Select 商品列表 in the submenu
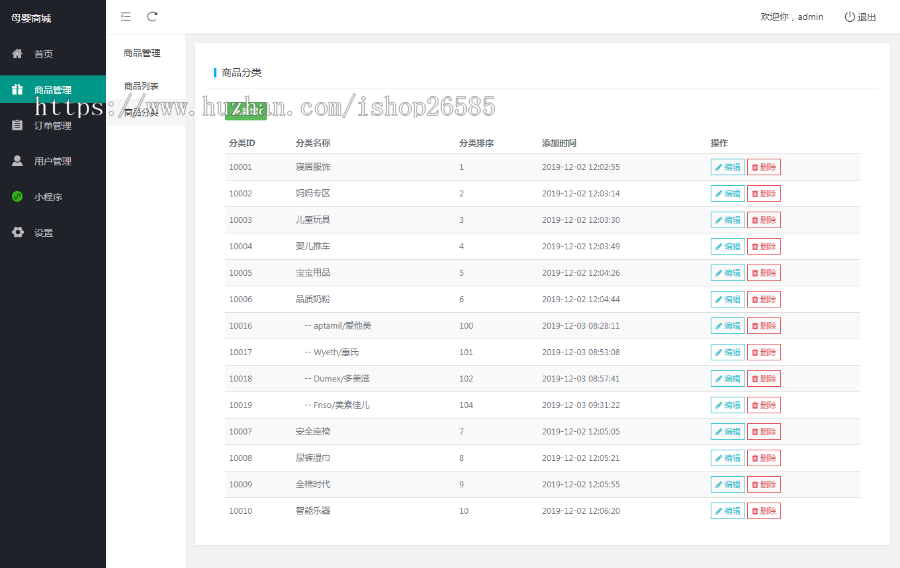Screen dimensions: 900x568 pyautogui.click(x=141, y=86)
